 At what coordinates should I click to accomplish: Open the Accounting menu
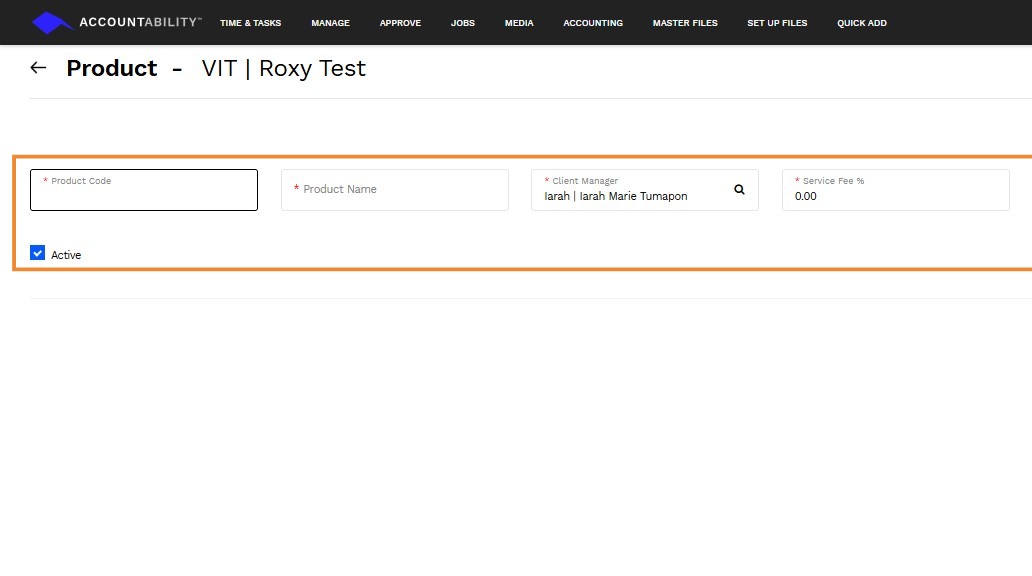click(593, 23)
